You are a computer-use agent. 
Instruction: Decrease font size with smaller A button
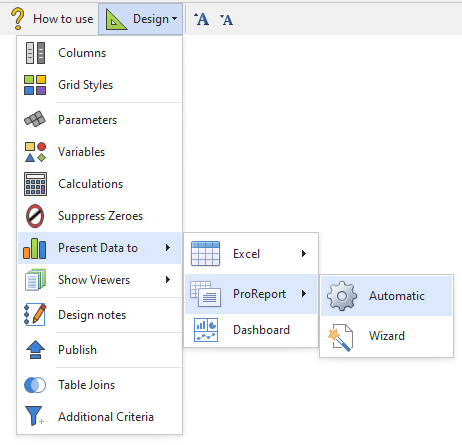pyautogui.click(x=226, y=20)
